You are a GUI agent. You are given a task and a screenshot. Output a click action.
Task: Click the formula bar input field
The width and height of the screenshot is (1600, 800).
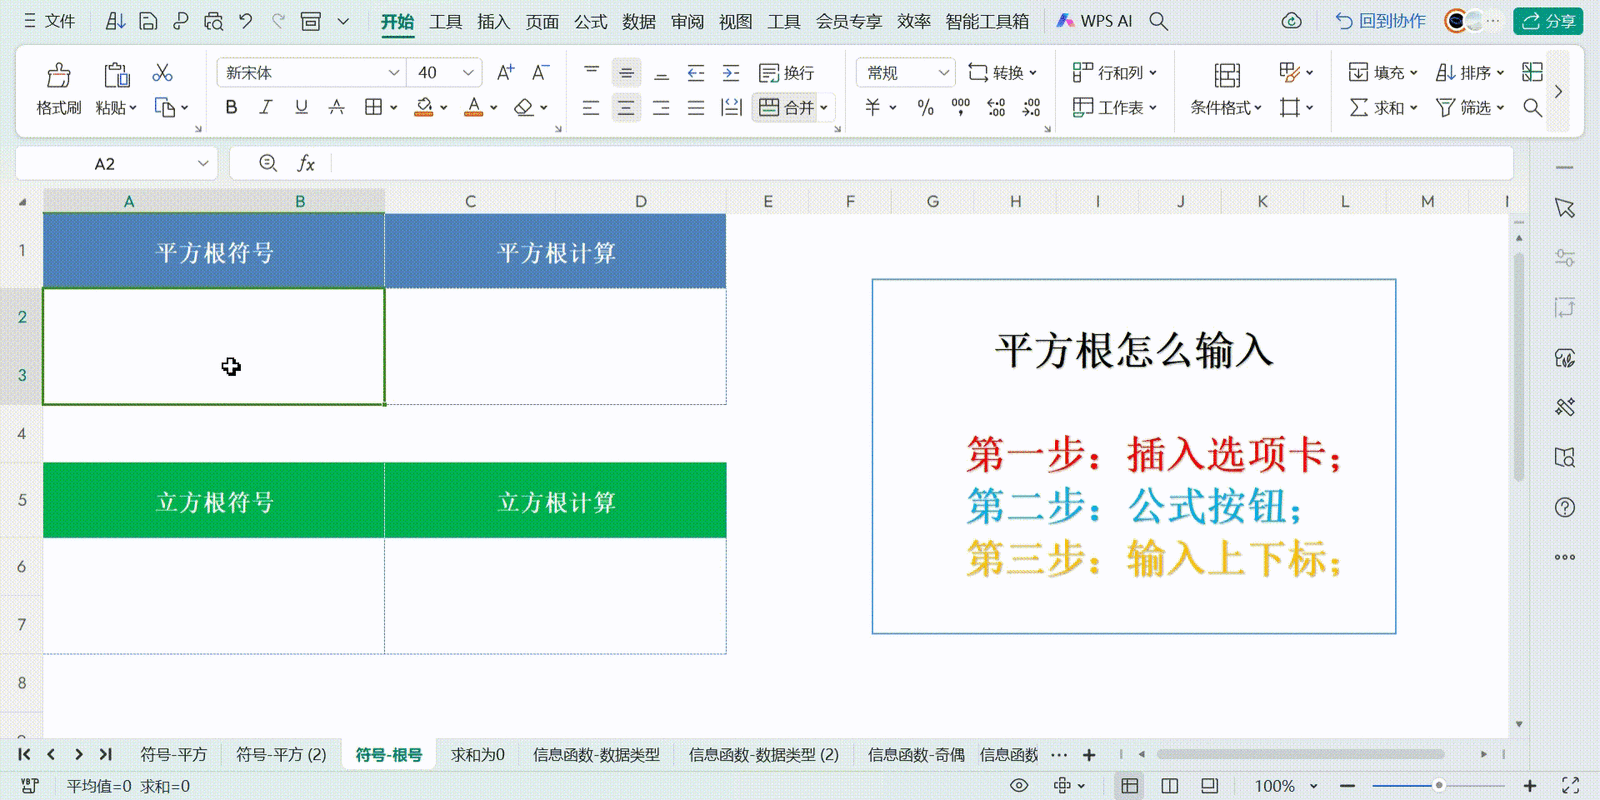920,163
